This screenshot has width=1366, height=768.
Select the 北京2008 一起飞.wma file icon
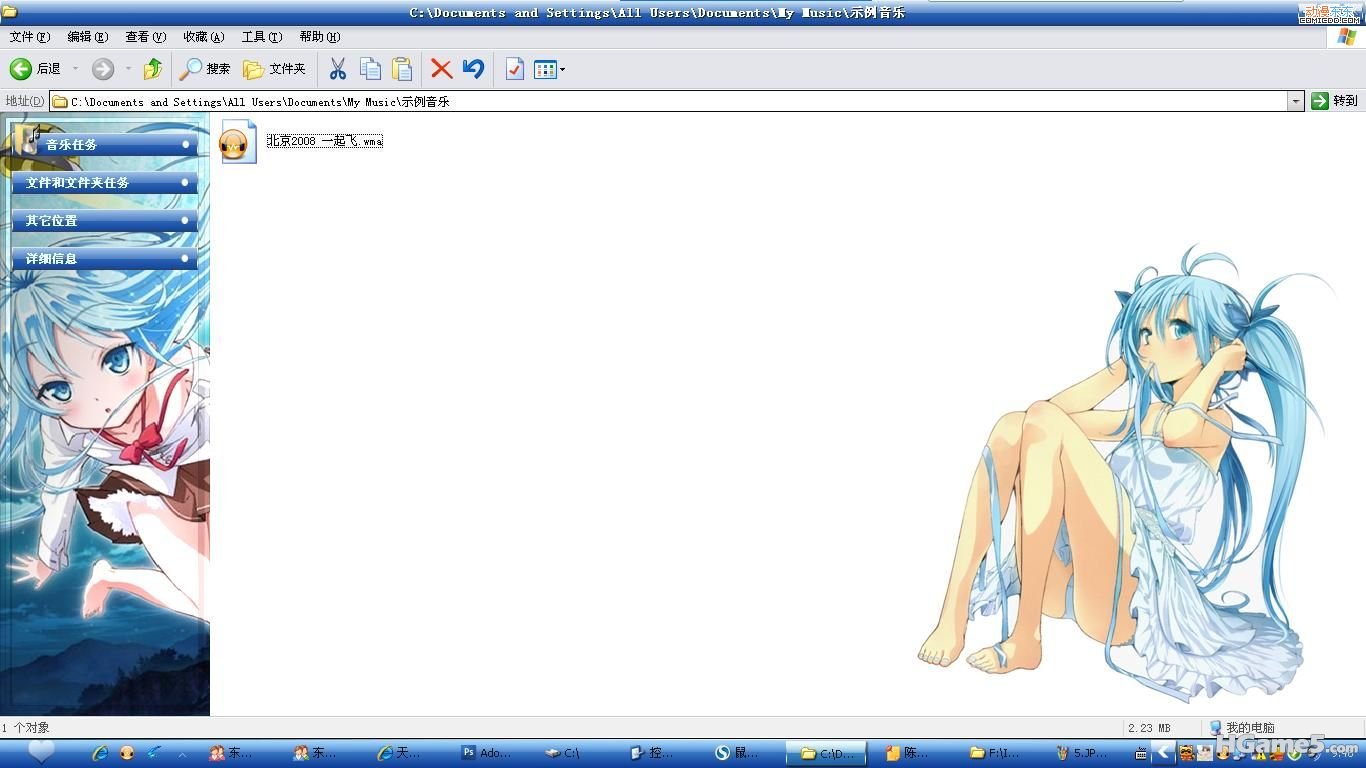[x=238, y=141]
